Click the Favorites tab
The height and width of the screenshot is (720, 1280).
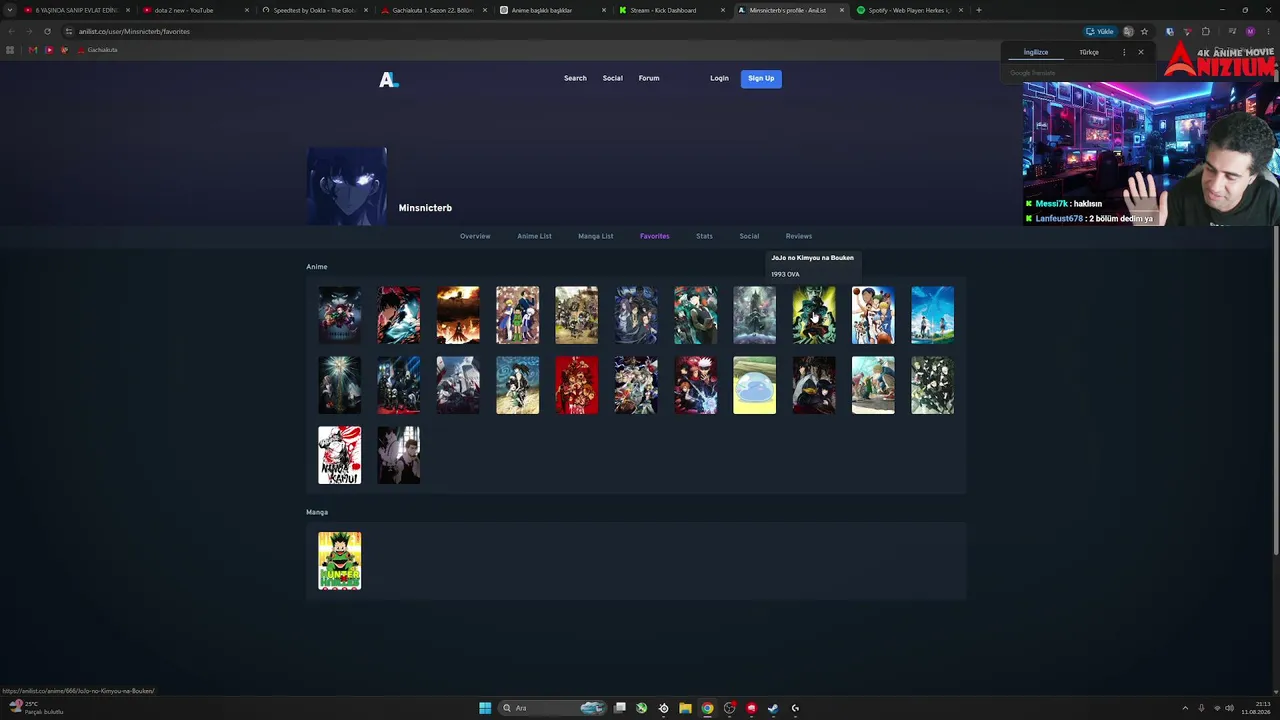pos(654,236)
